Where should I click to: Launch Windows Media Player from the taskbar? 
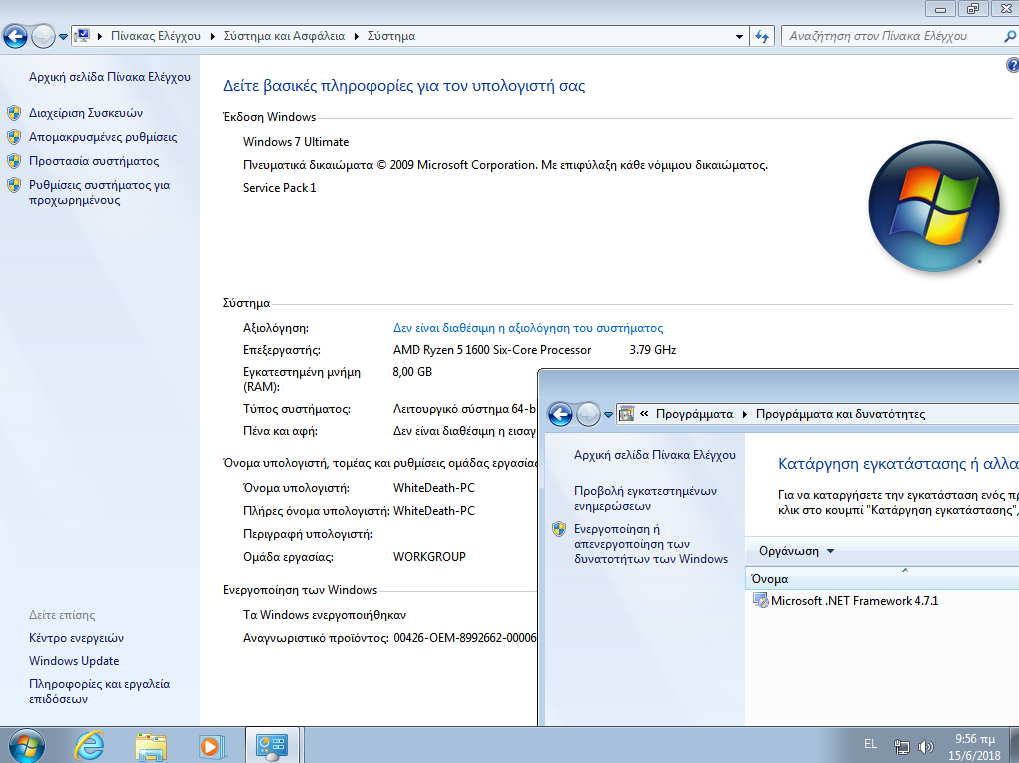click(211, 746)
